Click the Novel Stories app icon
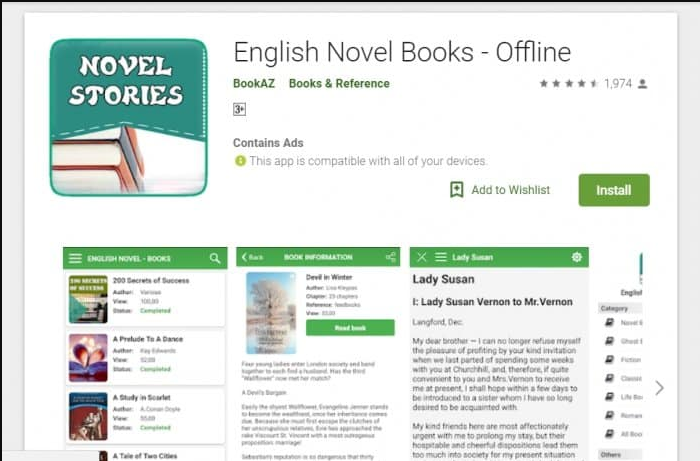This screenshot has width=700, height=461. 129,117
